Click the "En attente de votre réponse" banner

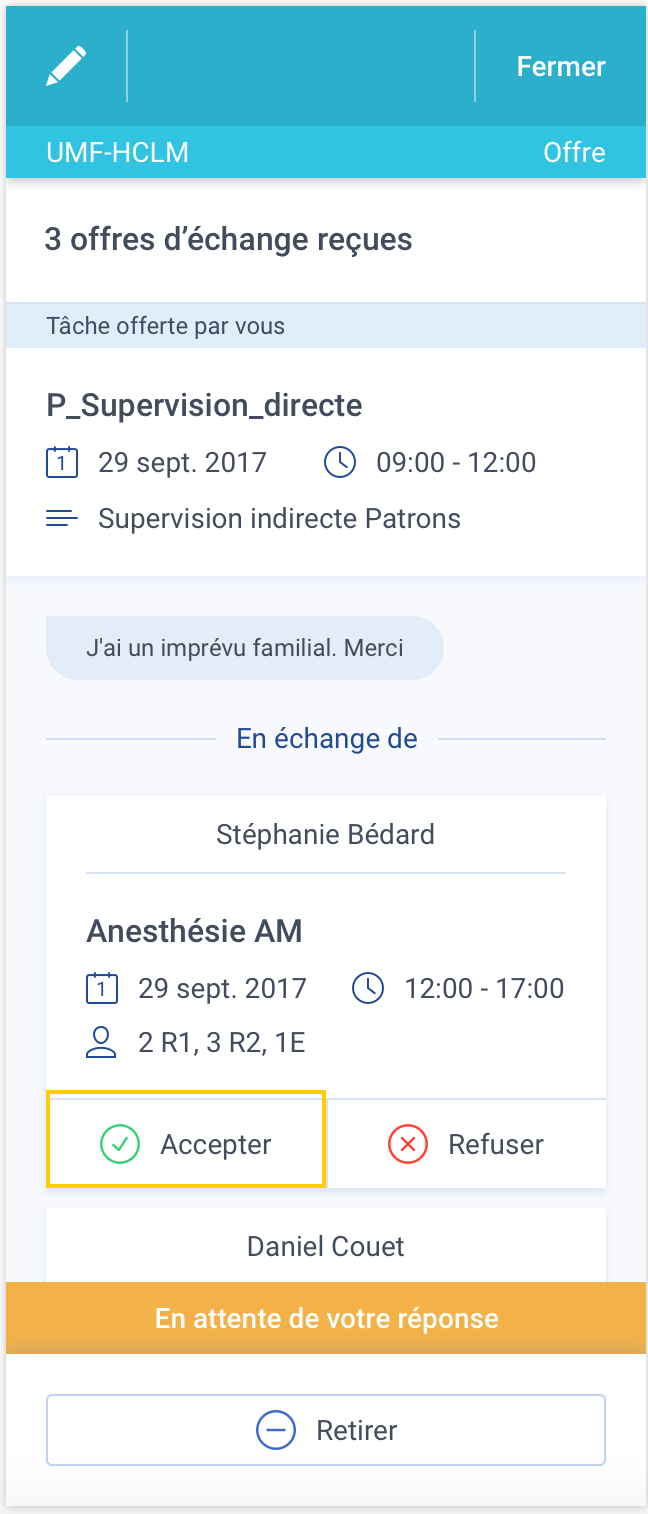326,1318
